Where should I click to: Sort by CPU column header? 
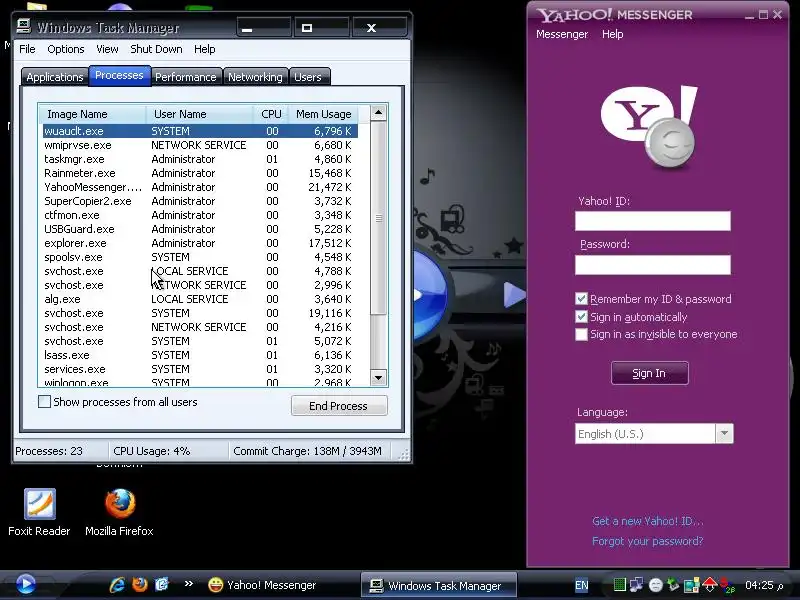(x=271, y=114)
